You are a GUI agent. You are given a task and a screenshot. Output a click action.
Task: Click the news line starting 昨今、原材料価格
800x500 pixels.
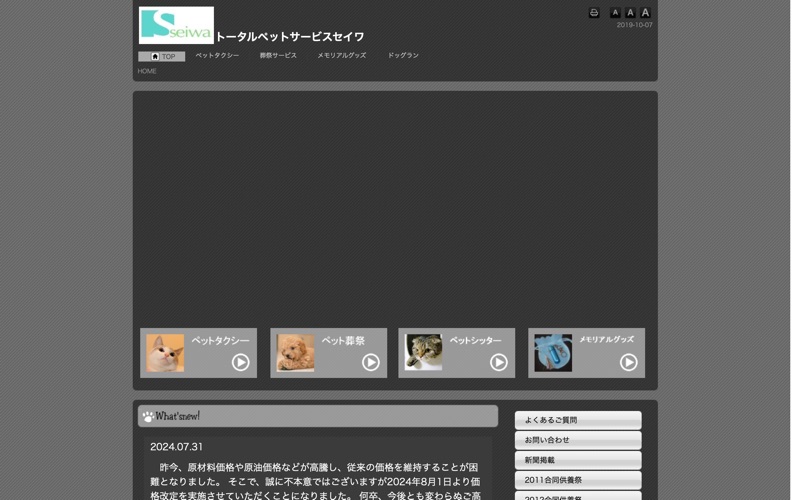tap(319, 467)
